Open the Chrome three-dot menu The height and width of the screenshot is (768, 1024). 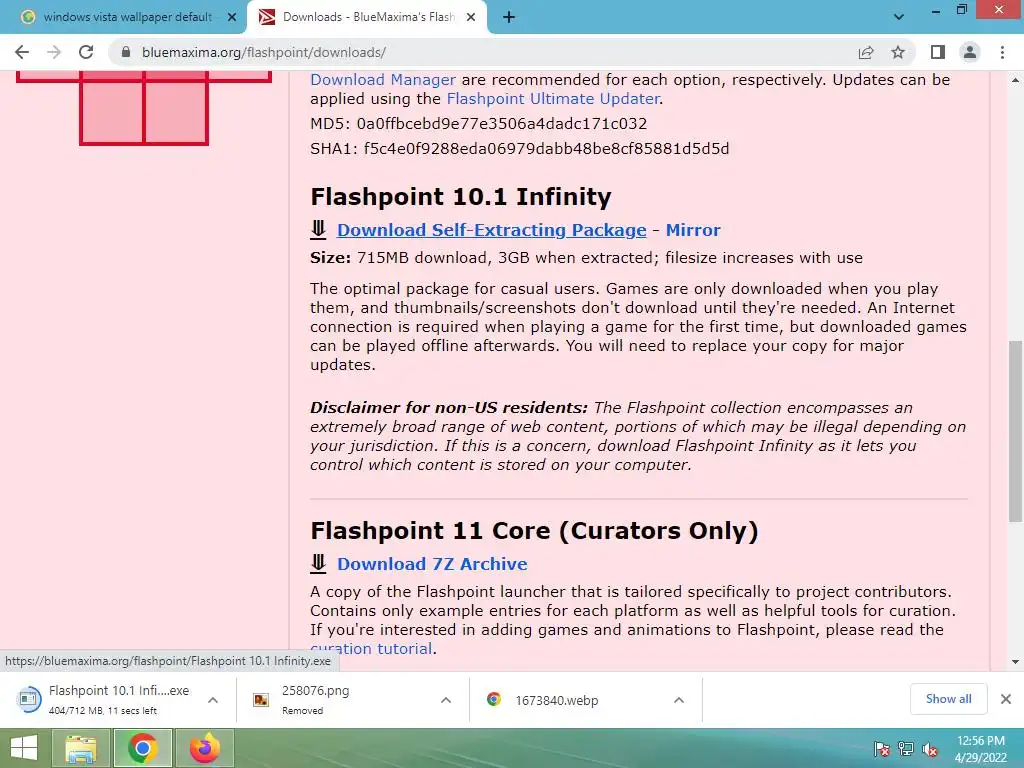[1002, 52]
